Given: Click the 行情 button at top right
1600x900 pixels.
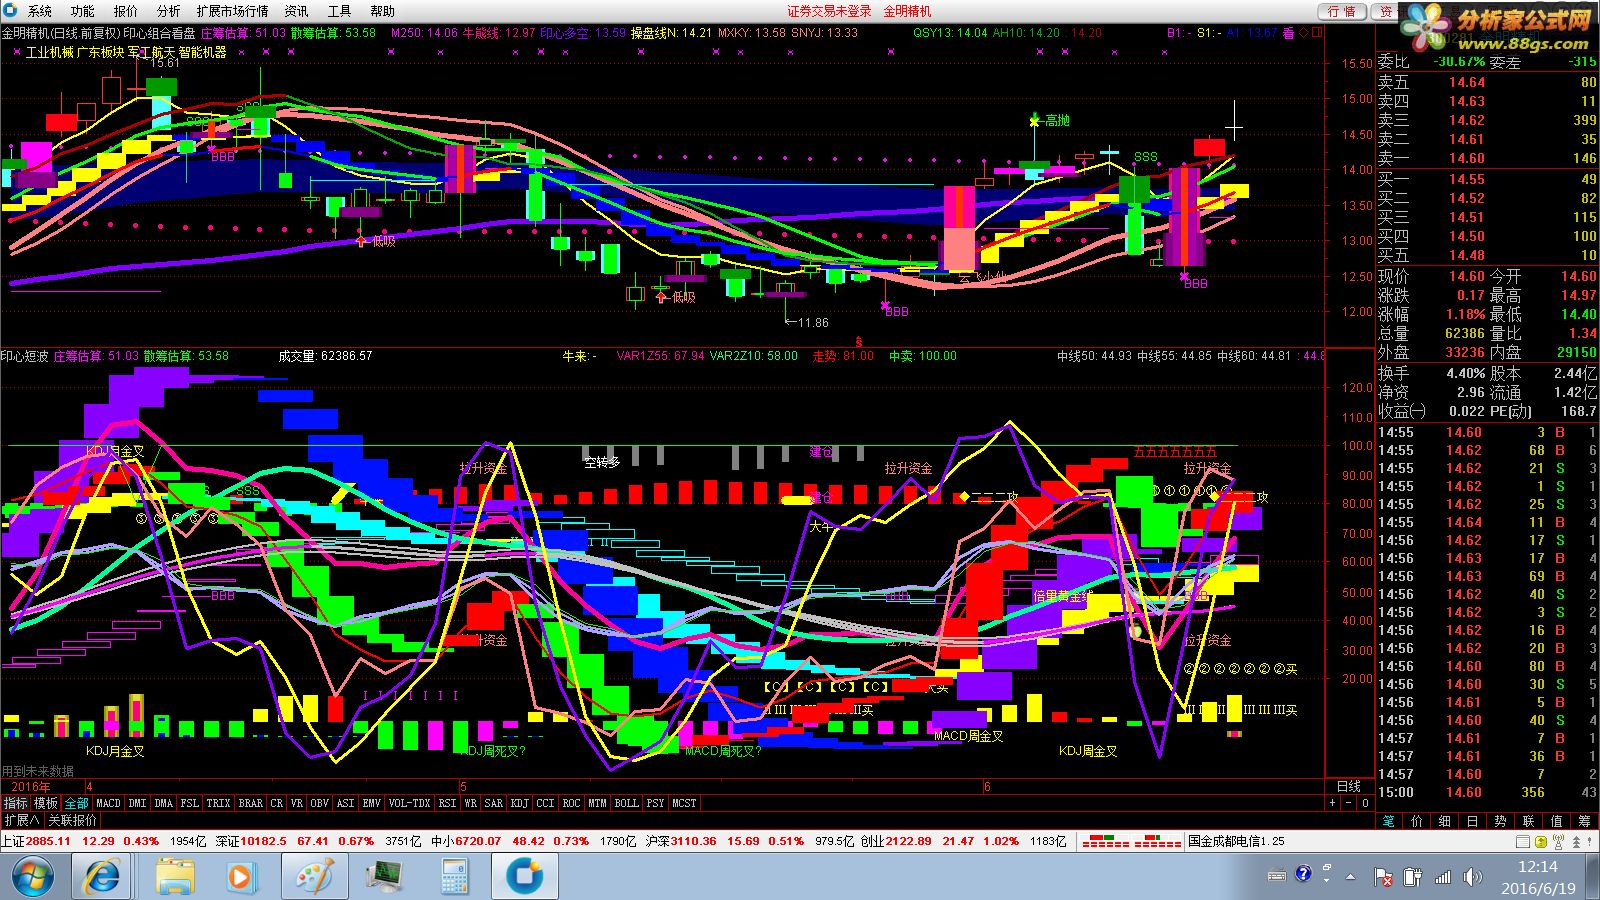Looking at the screenshot, I should [x=1342, y=11].
